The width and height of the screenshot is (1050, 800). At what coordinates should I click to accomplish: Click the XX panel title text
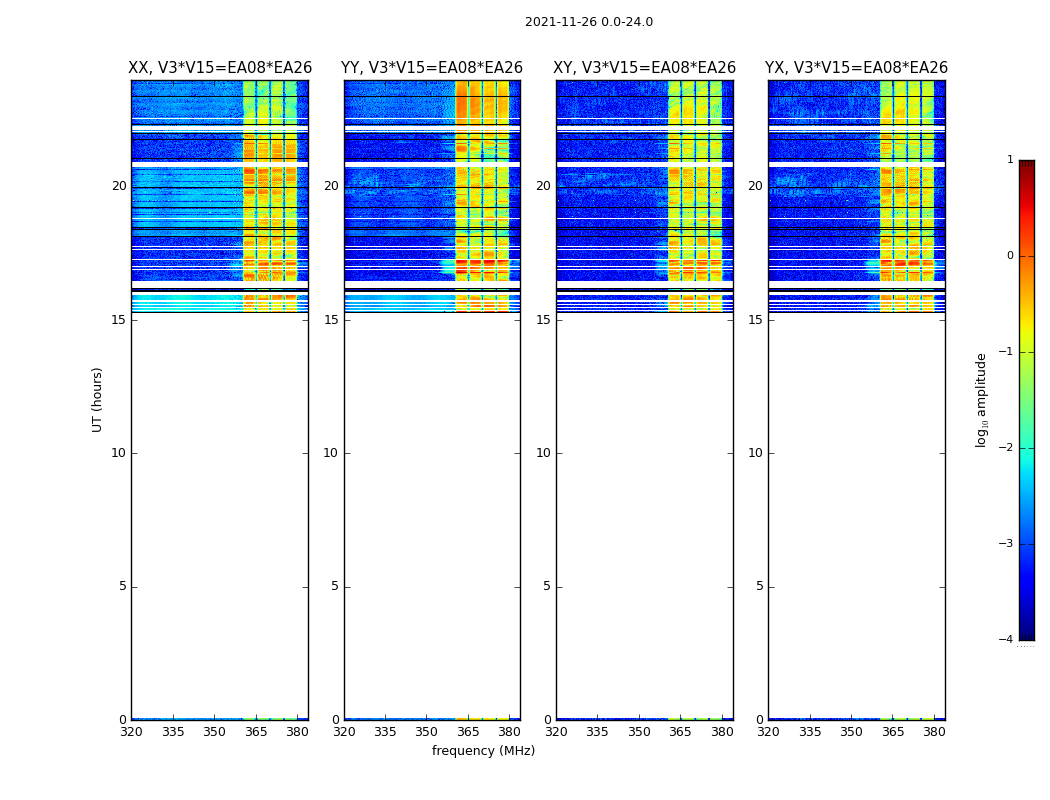[220, 68]
